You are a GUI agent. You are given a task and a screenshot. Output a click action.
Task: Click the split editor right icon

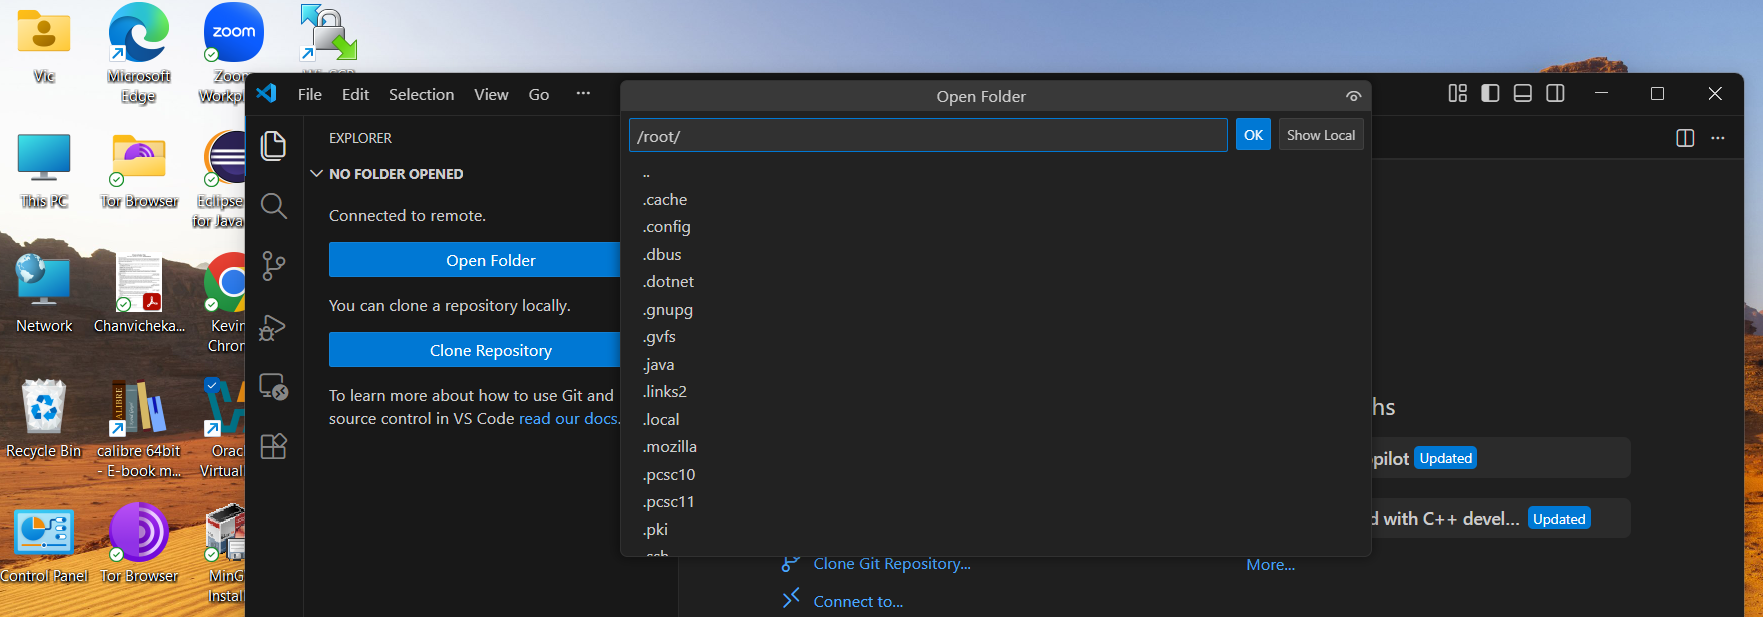[1685, 138]
